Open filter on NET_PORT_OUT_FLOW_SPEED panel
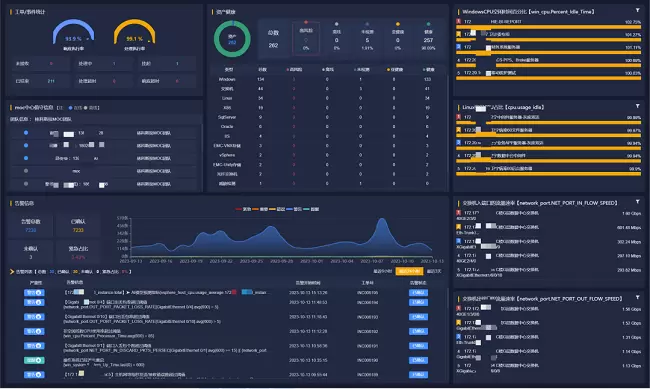Image resolution: width=650 pixels, height=389 pixels. click(x=637, y=297)
